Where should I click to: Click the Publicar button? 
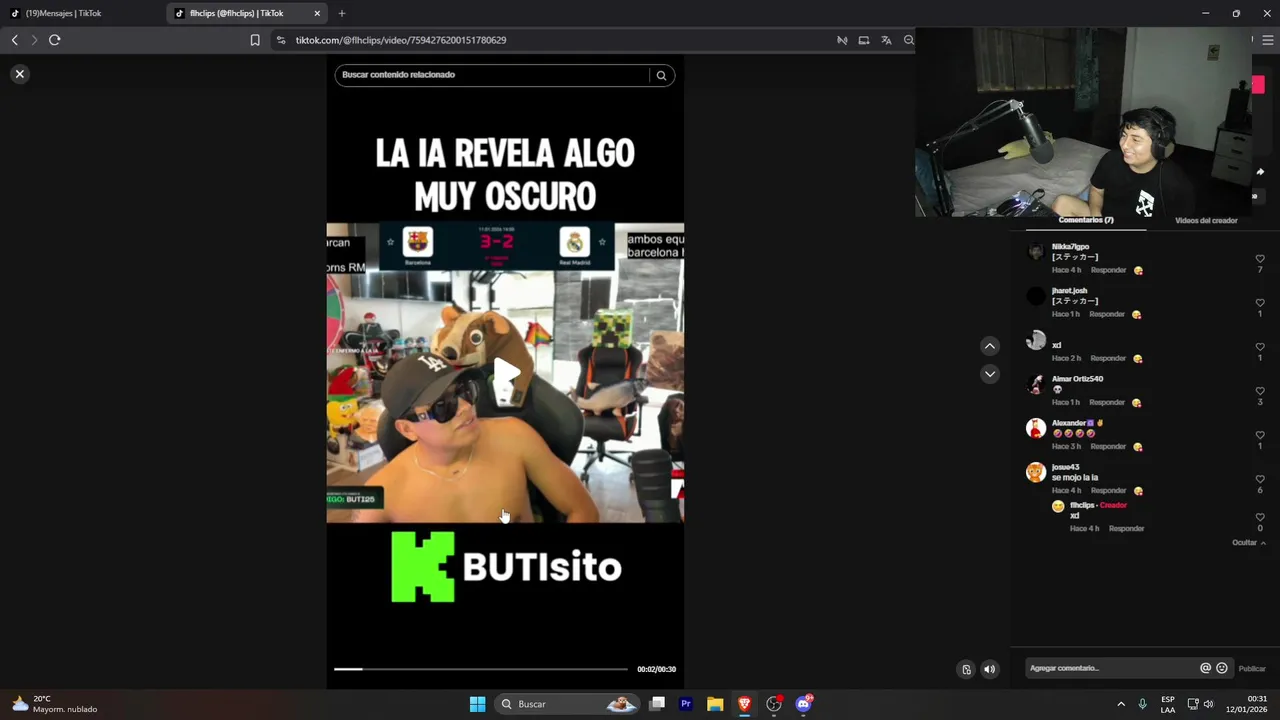tap(1252, 668)
